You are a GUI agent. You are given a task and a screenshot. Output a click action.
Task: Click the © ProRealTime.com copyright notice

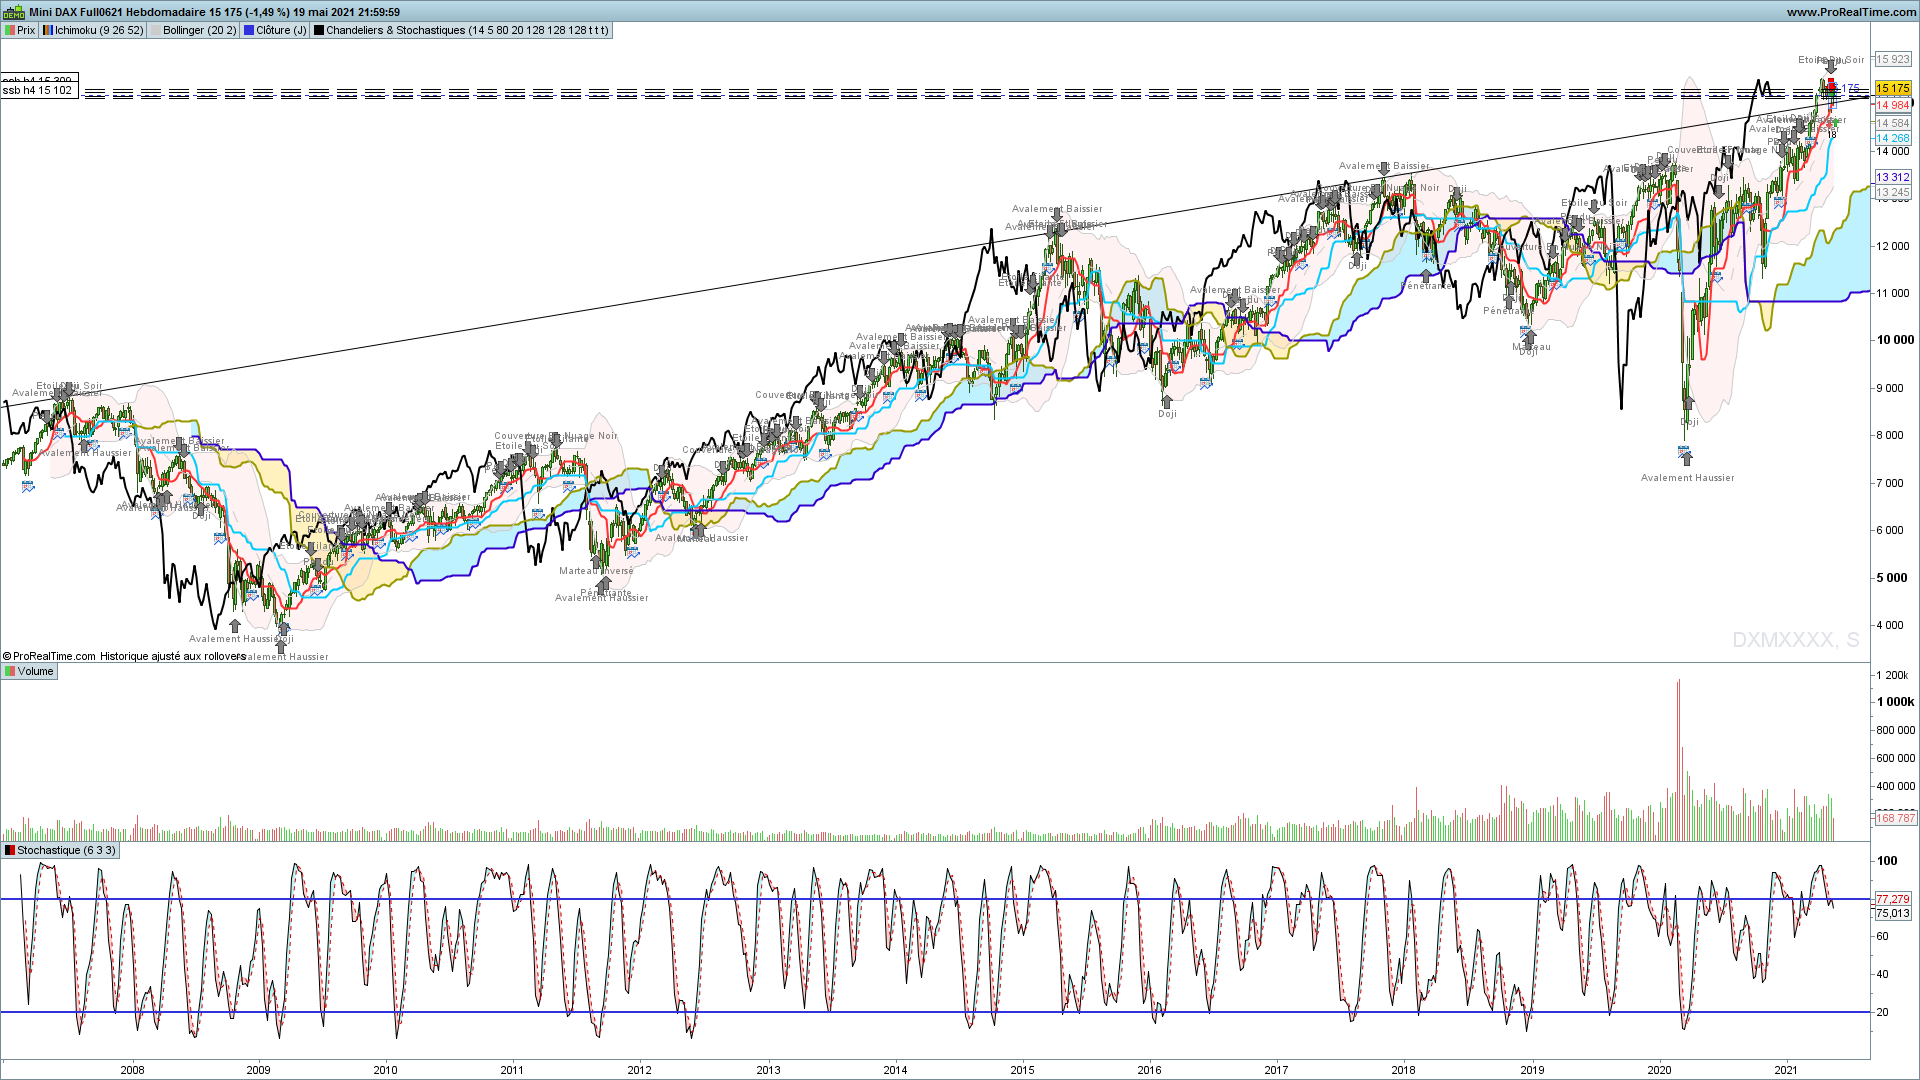tap(49, 656)
